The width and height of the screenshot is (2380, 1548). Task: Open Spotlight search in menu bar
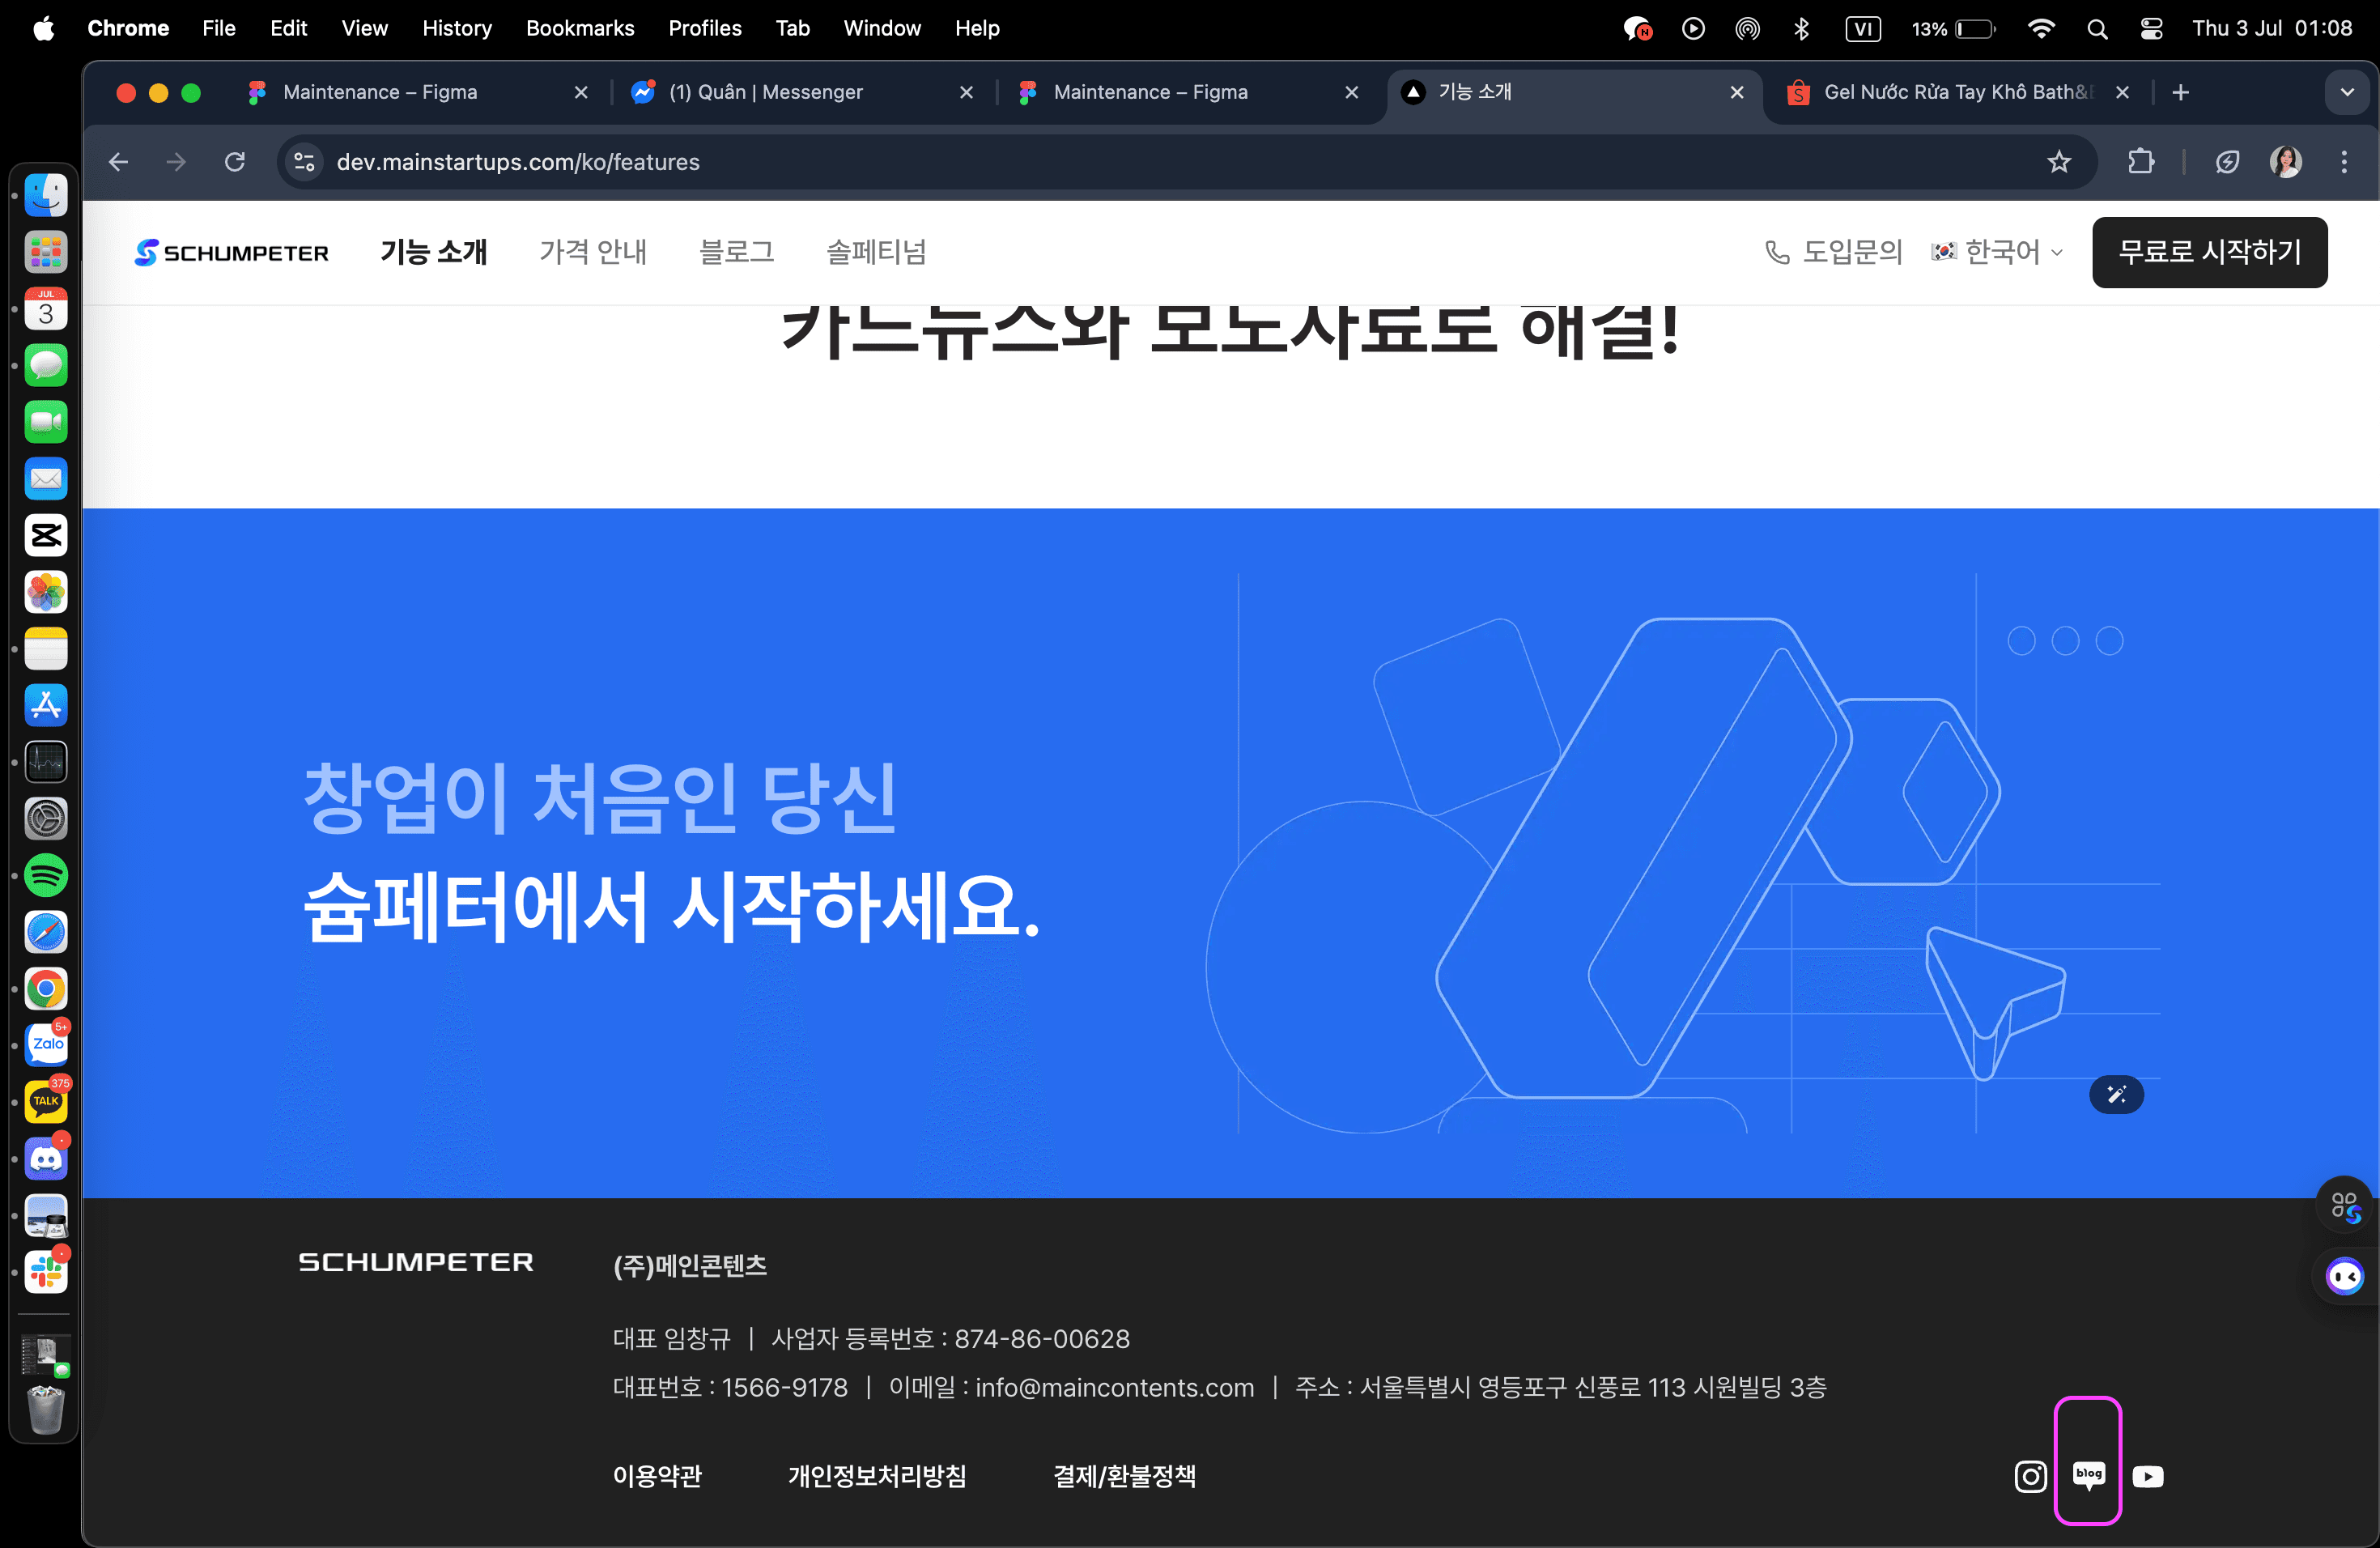pyautogui.click(x=2097, y=28)
